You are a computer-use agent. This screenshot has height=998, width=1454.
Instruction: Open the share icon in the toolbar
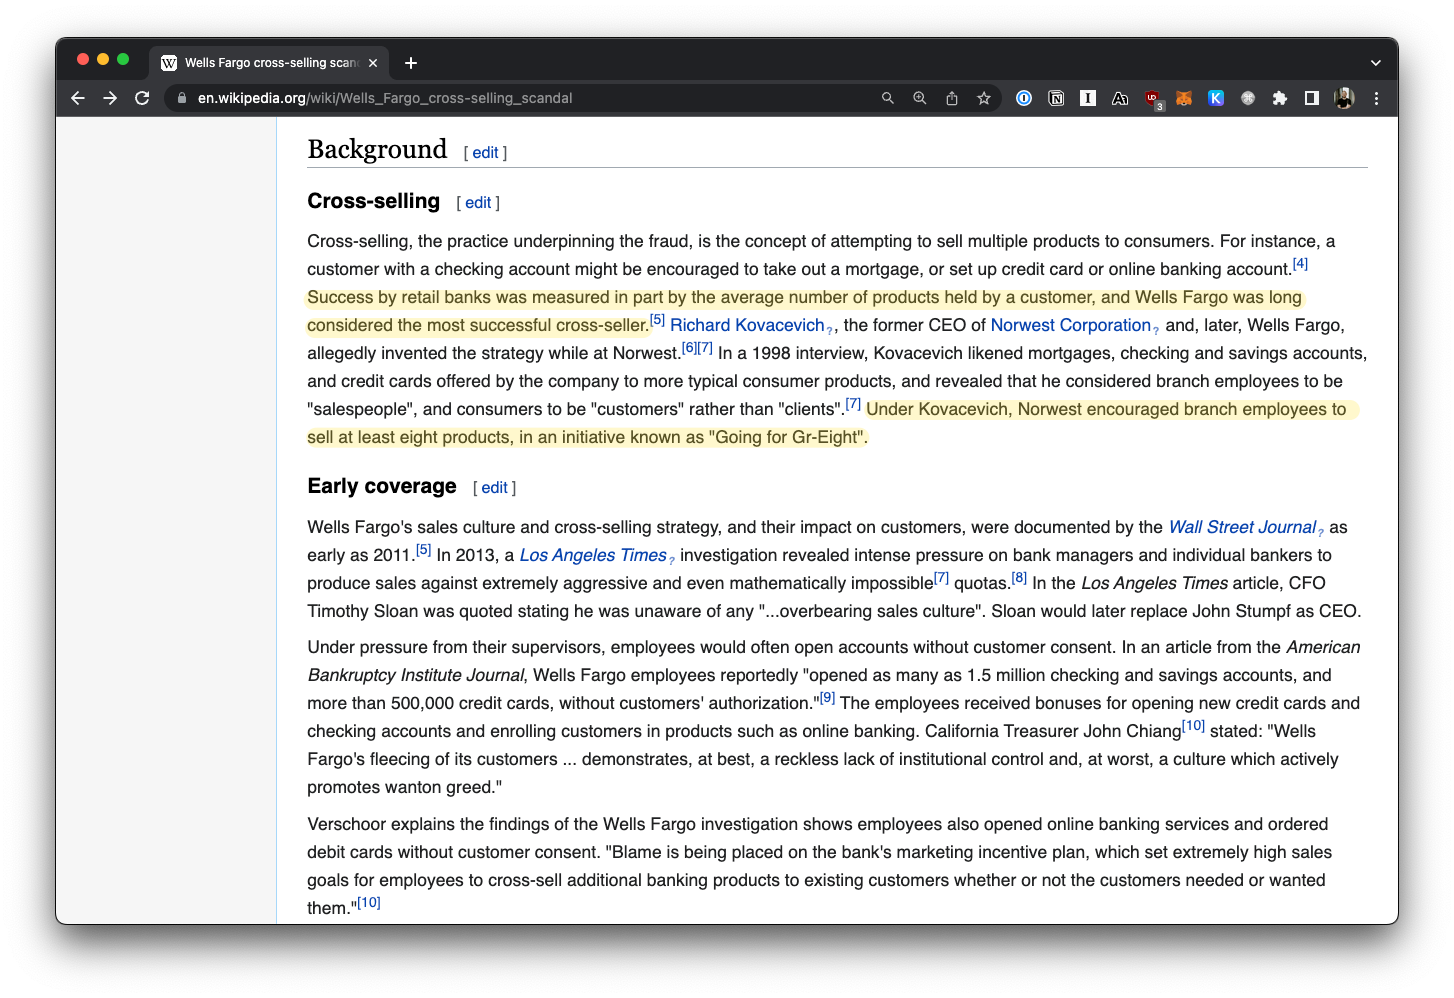(x=951, y=98)
